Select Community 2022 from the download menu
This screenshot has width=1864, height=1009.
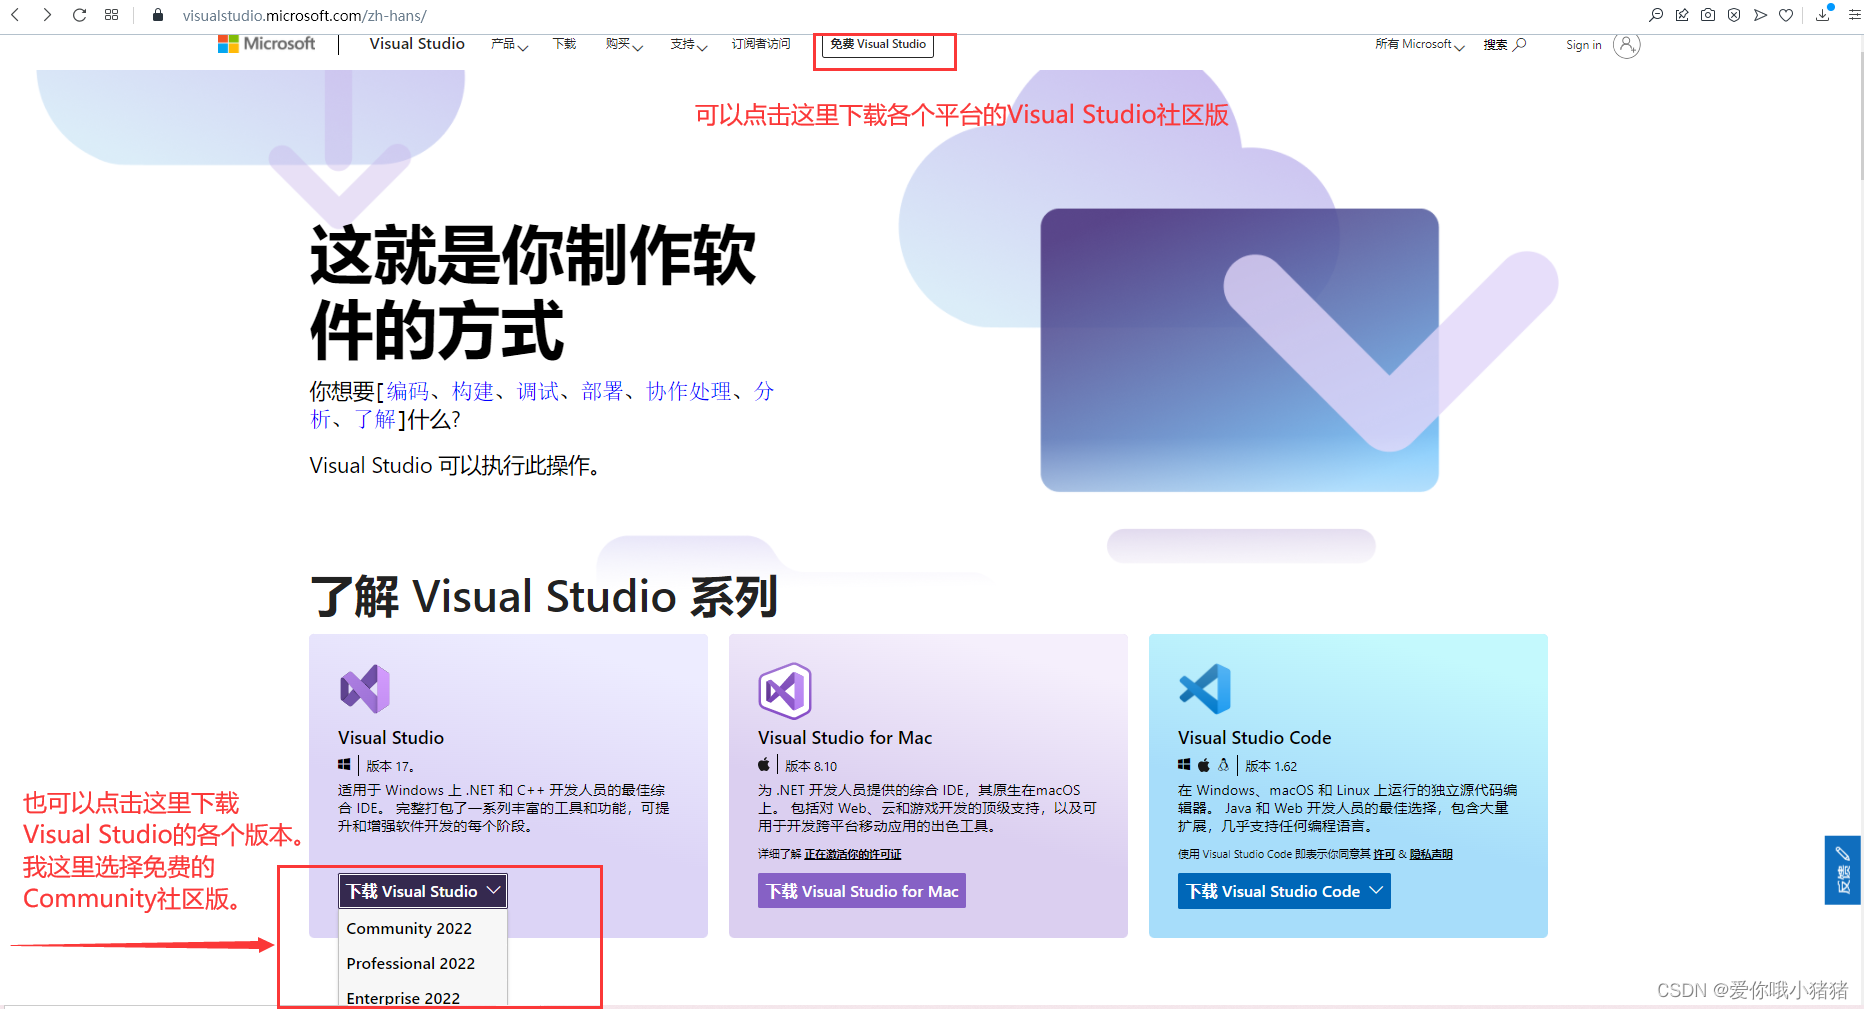pyautogui.click(x=409, y=928)
